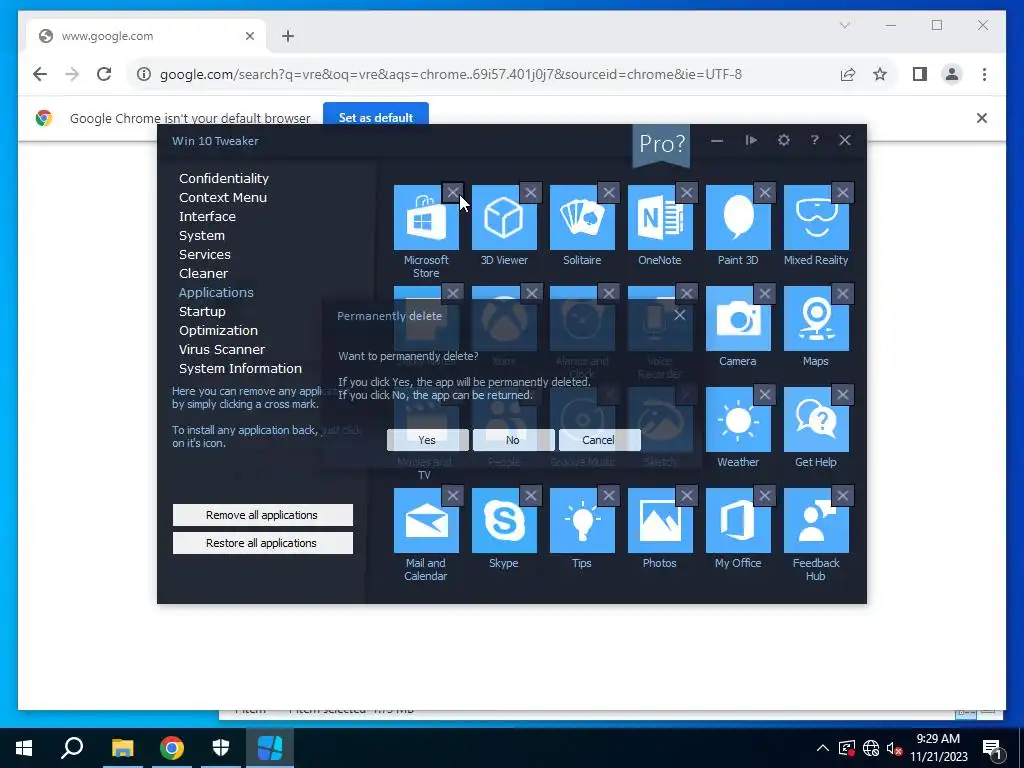Viewport: 1024px width, 768px height.
Task: Click the Mail and Calendar app tile
Action: [x=426, y=520]
